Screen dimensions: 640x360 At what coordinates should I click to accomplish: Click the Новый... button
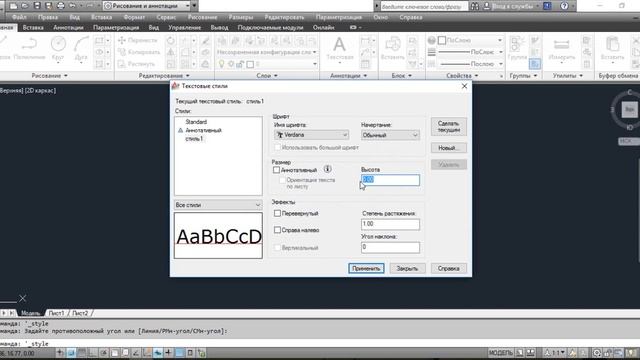point(449,148)
